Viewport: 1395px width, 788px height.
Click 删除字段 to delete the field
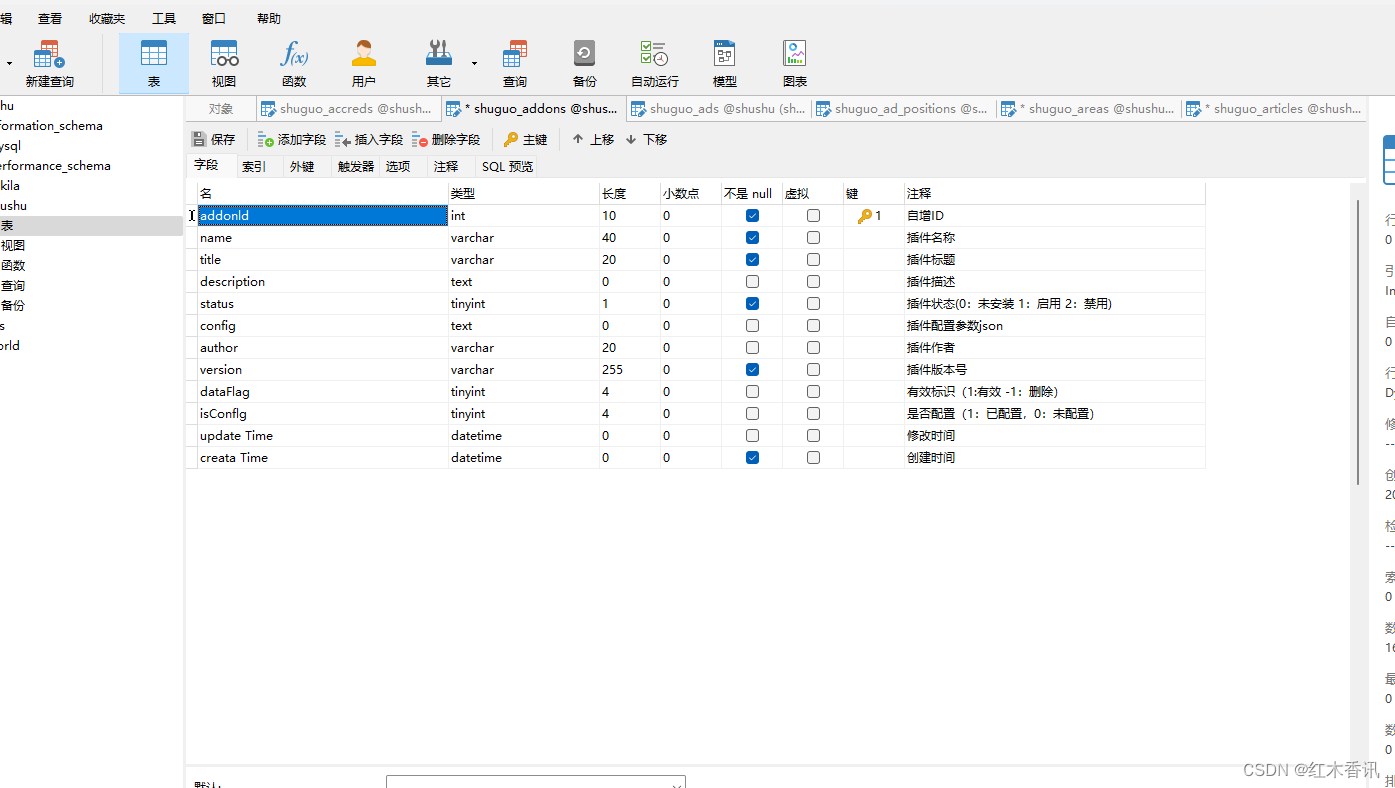pos(446,140)
